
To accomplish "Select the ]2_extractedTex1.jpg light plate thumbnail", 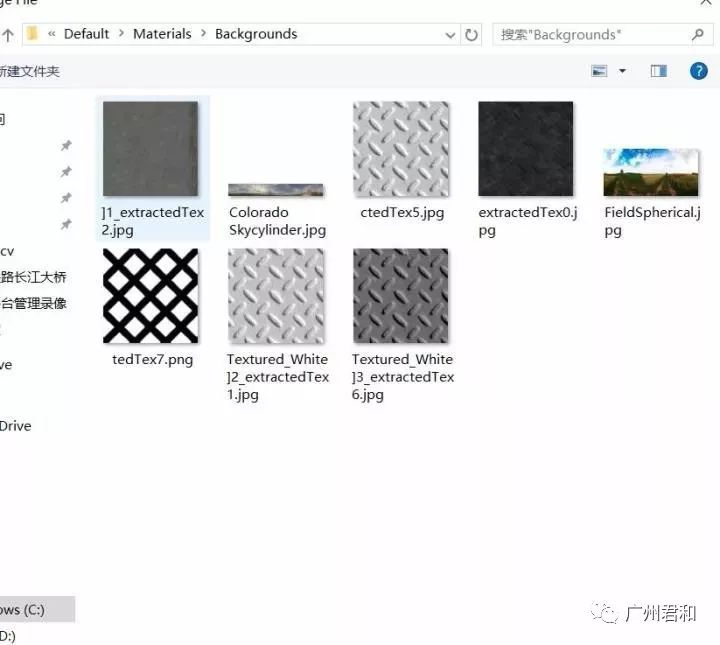I will pyautogui.click(x=276, y=296).
